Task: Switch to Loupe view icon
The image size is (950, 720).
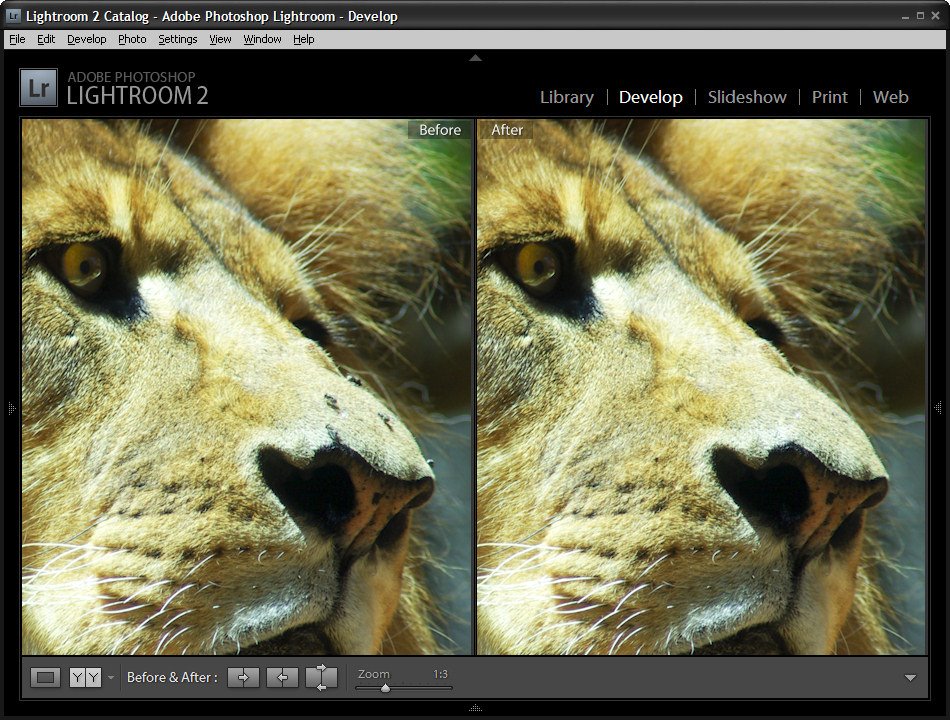Action: pos(45,677)
